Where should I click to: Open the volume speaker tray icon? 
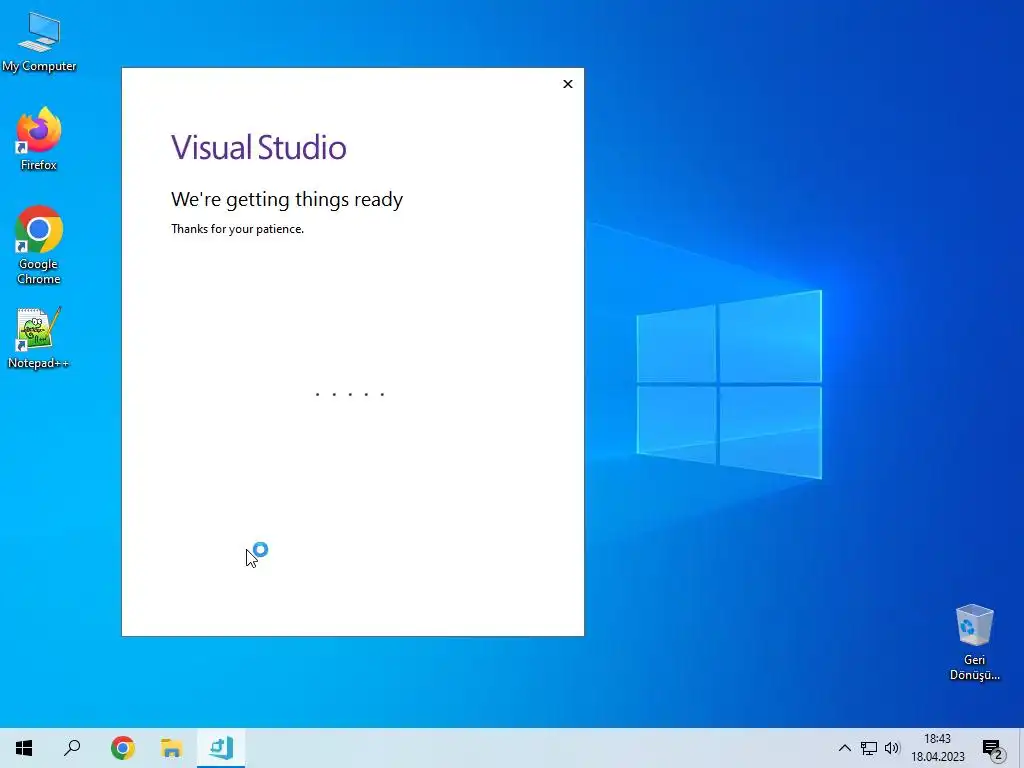point(892,748)
